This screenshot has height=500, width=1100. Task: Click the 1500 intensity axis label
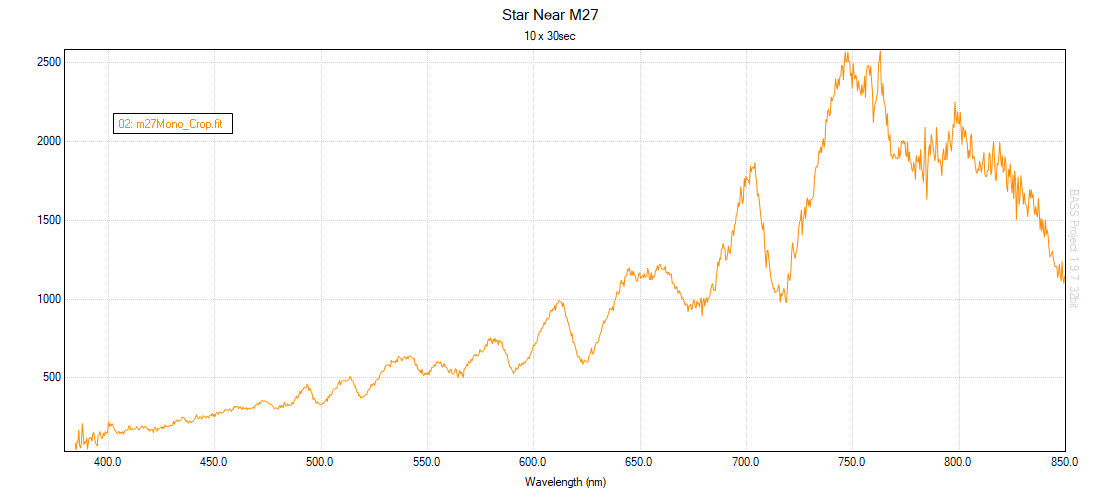click(x=51, y=220)
